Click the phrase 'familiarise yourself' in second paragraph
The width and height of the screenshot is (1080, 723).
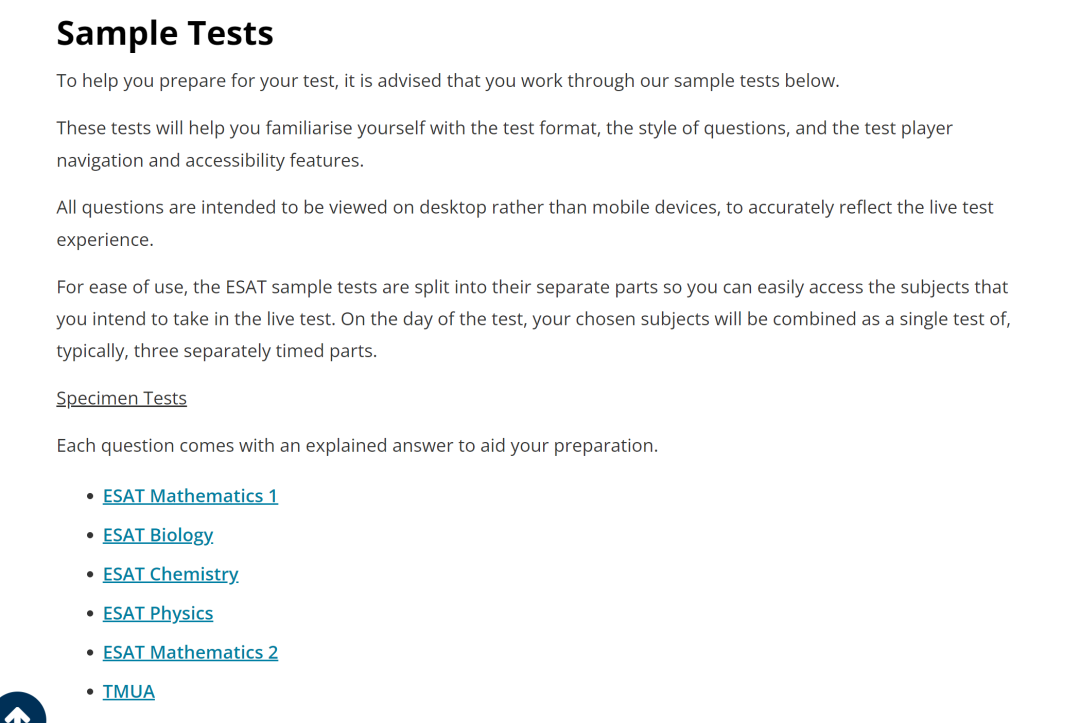pos(345,128)
